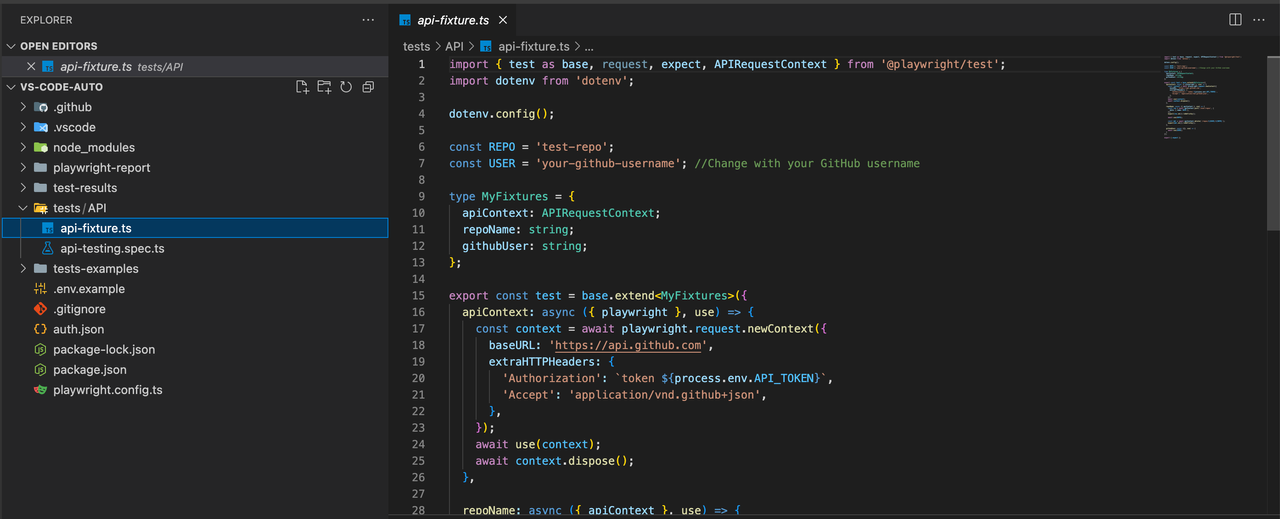Click the TypeScript file icon in the breadcrumb
The width and height of the screenshot is (1280, 519).
click(x=486, y=46)
